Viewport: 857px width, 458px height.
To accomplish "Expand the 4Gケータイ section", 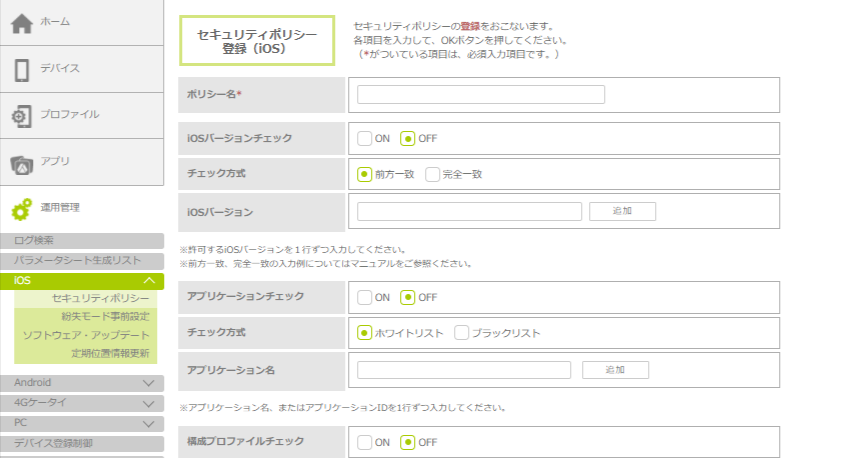I will [x=149, y=403].
